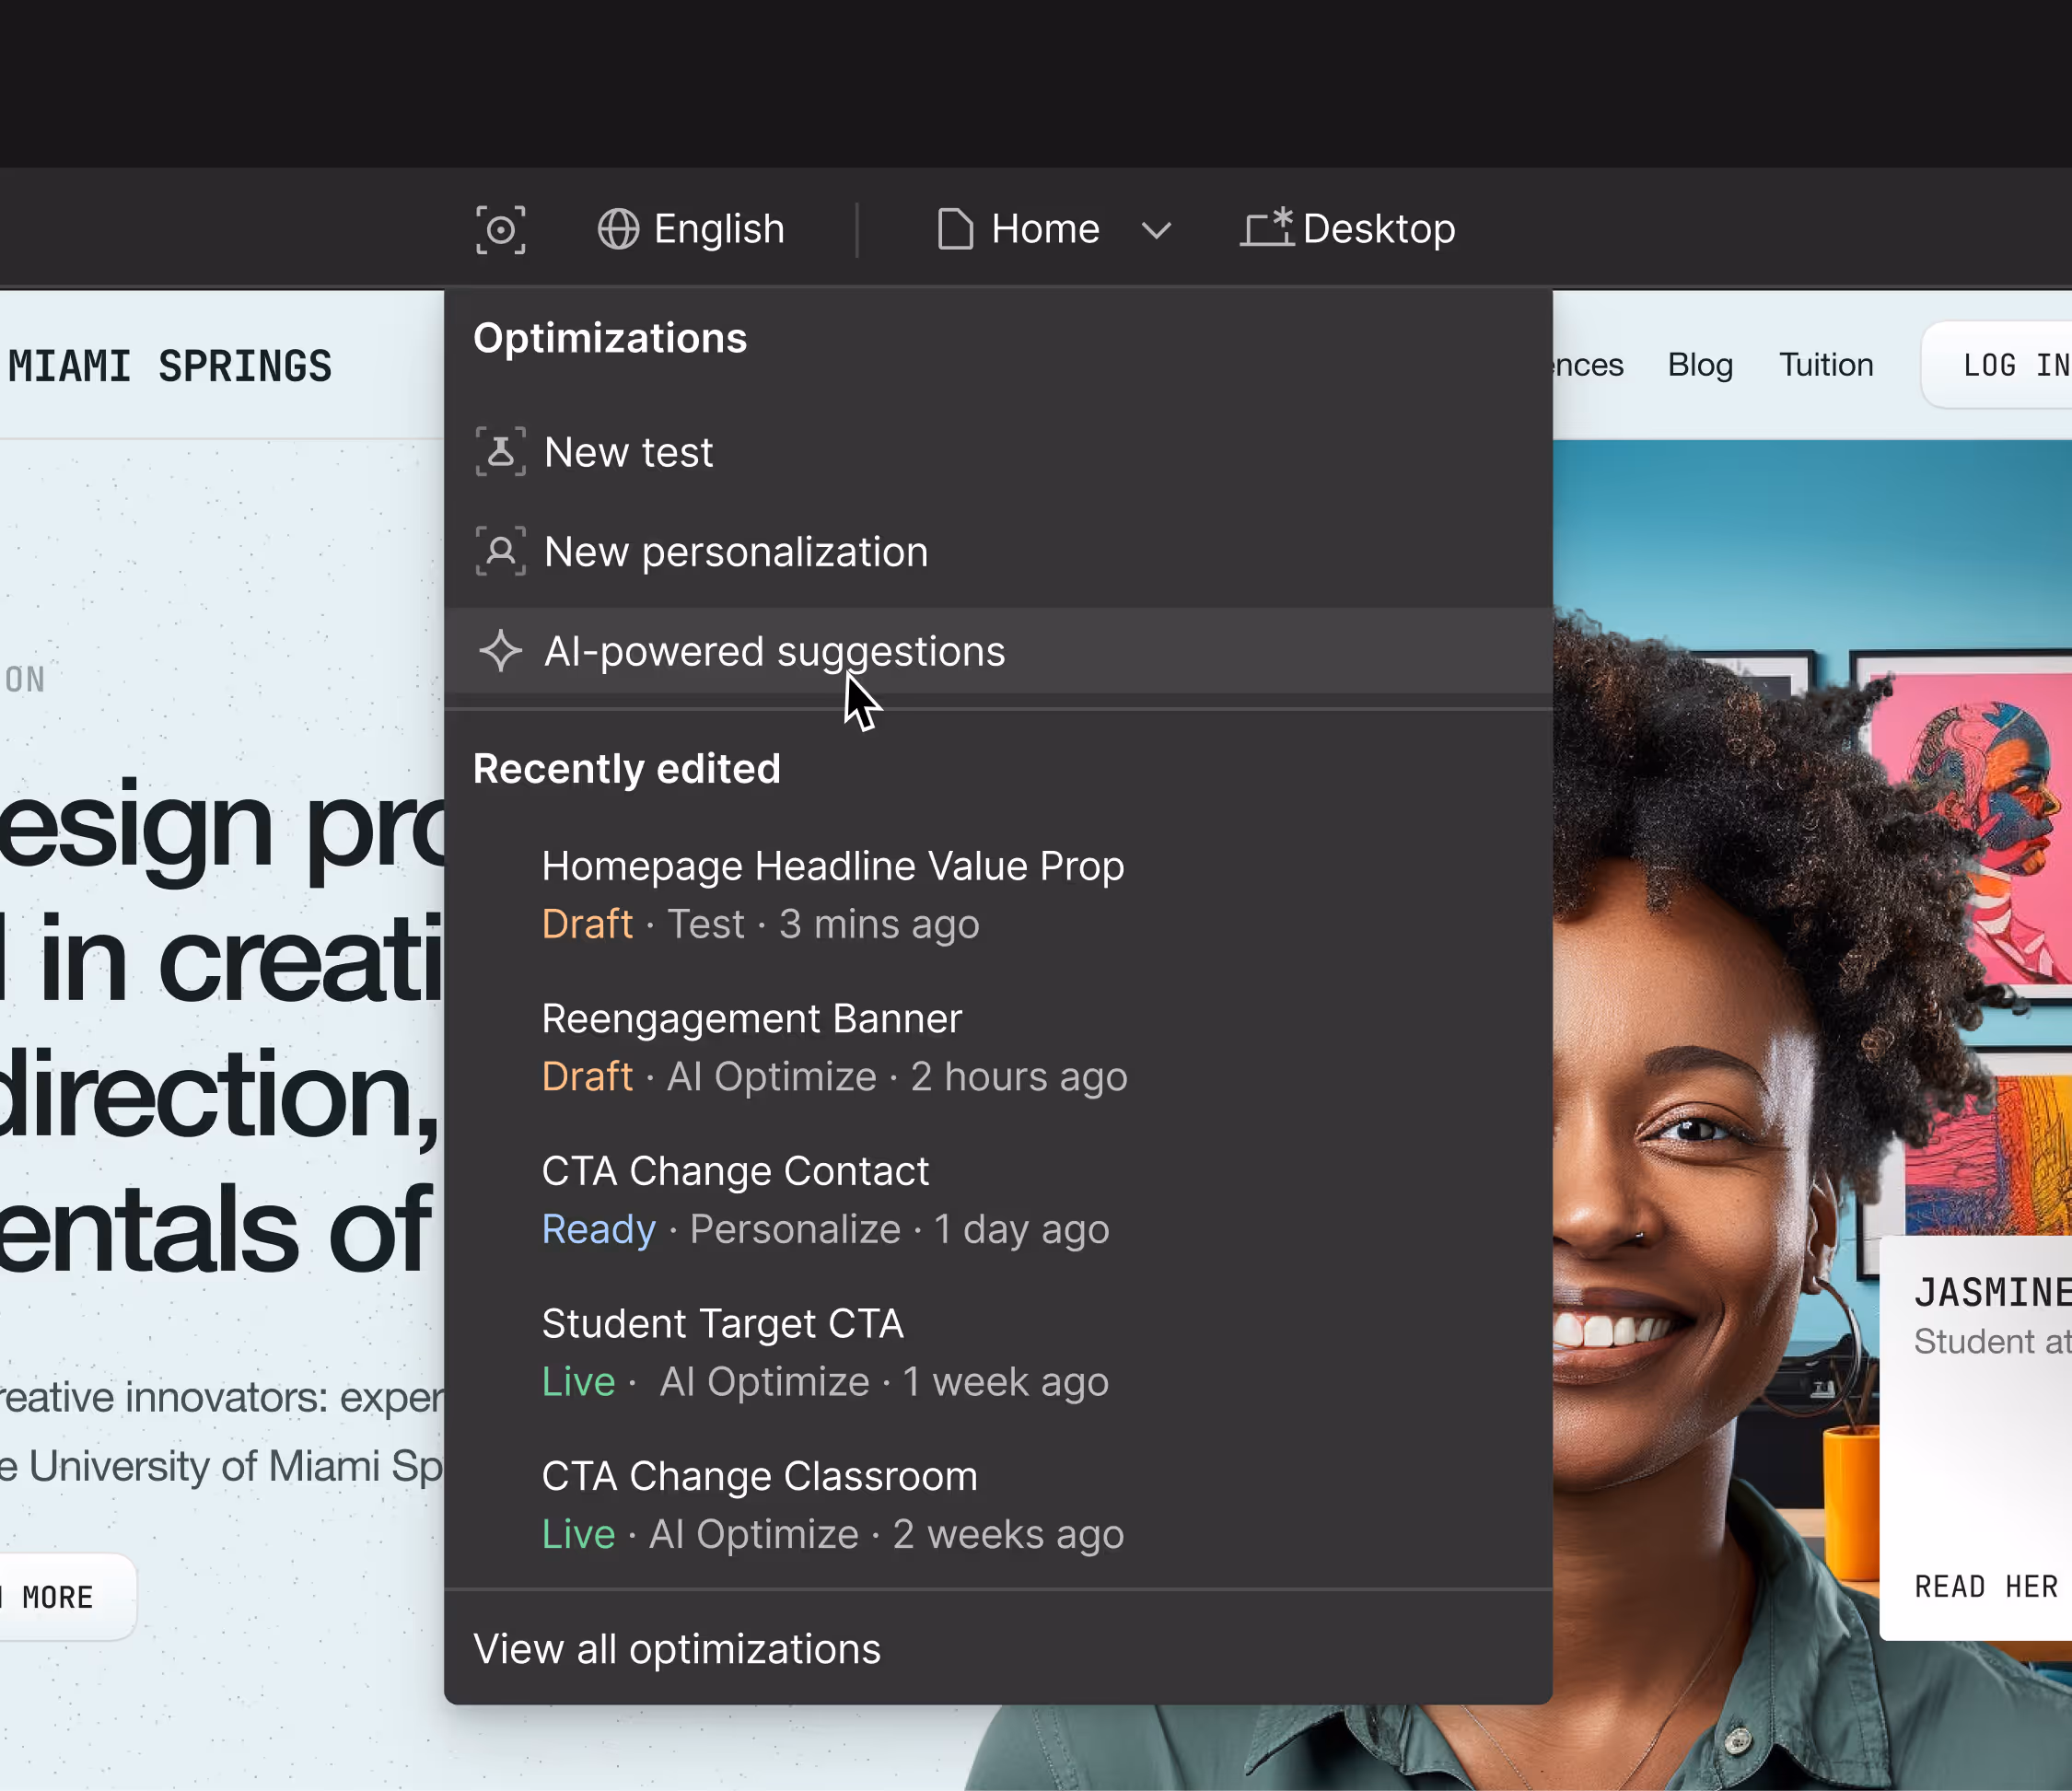
Task: Click the Home page document icon
Action: [x=955, y=230]
